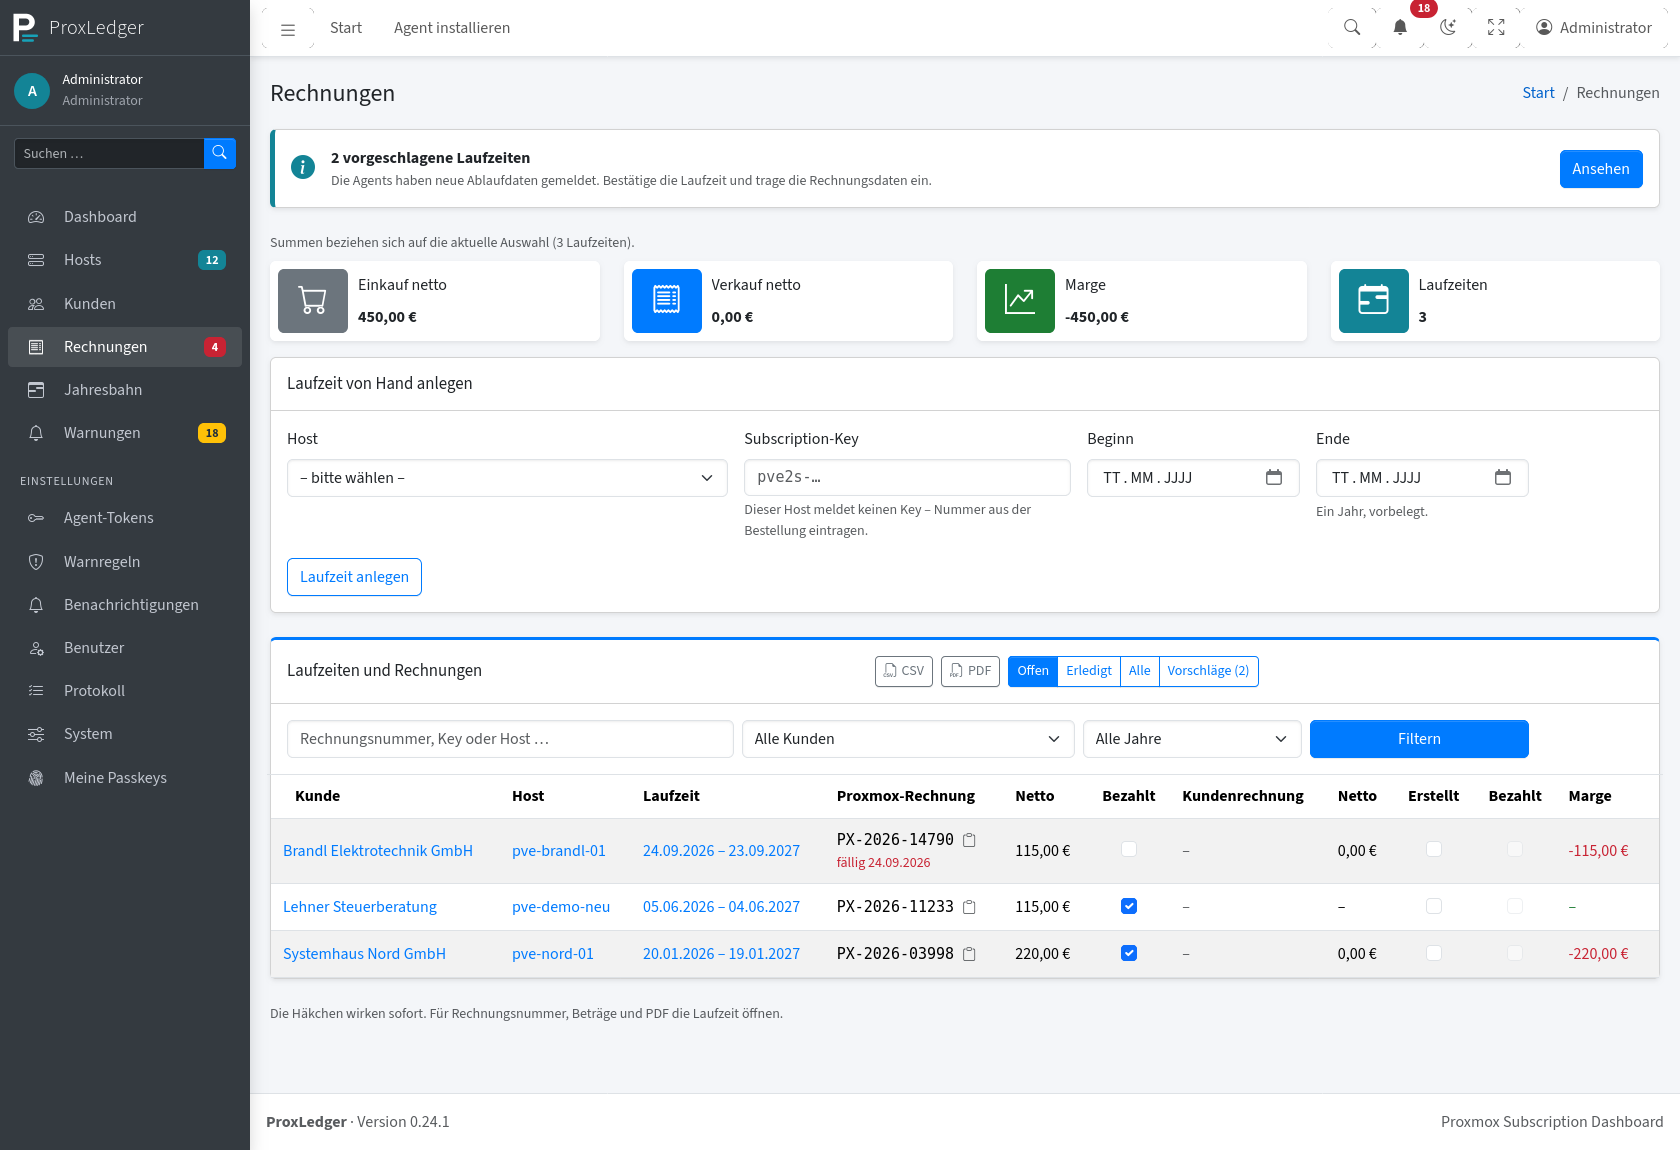Expand the Alle Jahre dropdown
This screenshot has height=1150, width=1680.
point(1192,739)
